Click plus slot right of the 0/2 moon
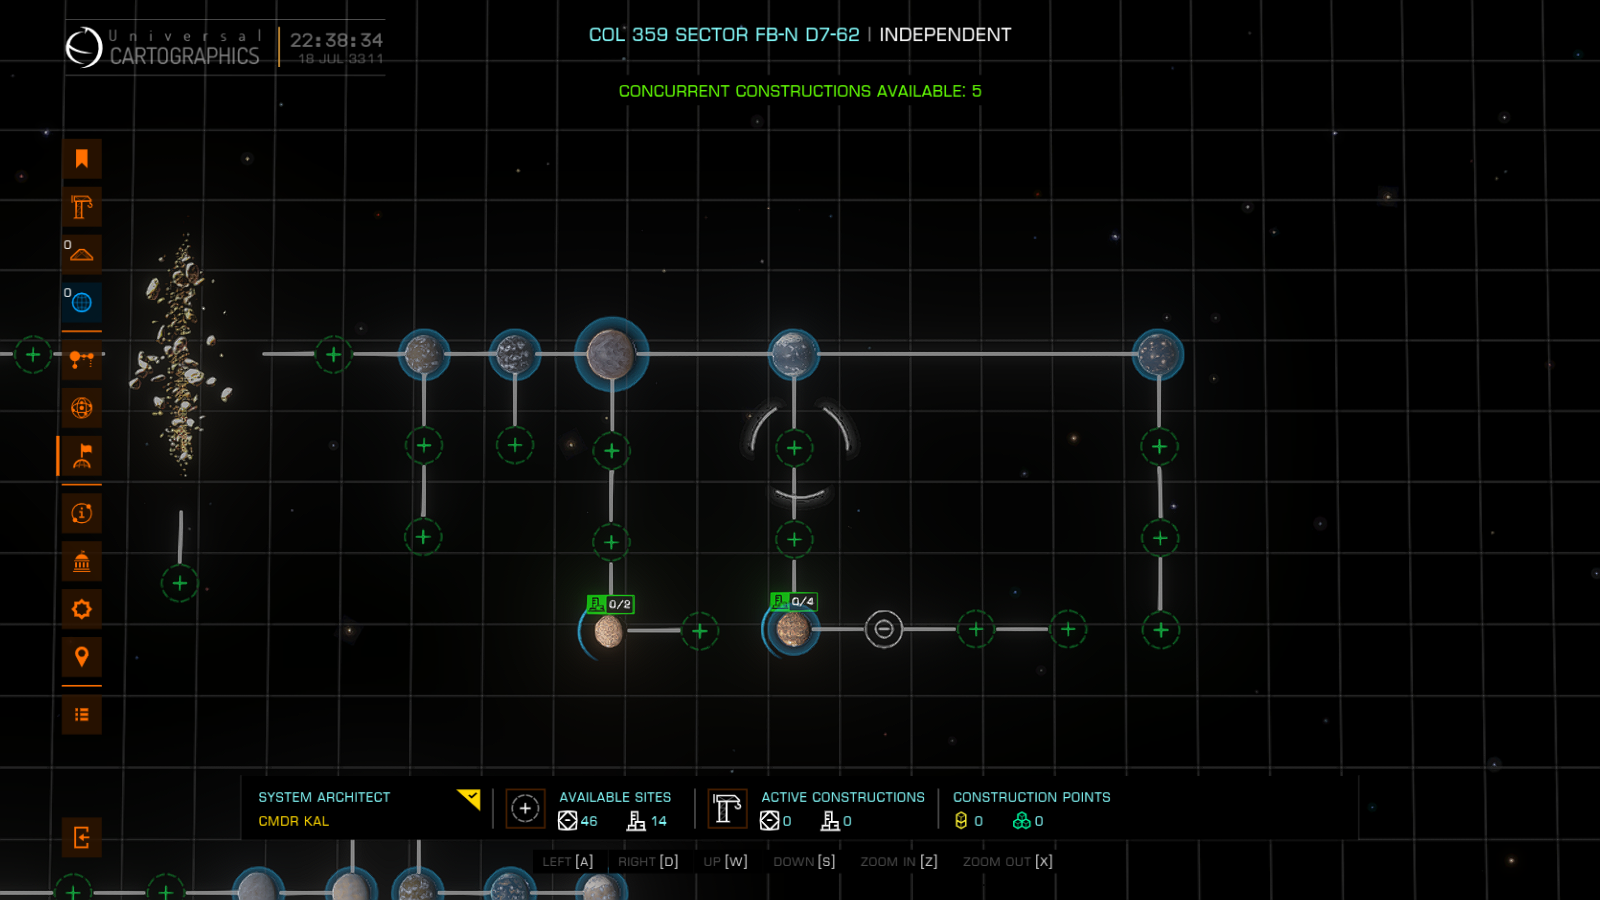Image resolution: width=1600 pixels, height=900 pixels. (700, 631)
